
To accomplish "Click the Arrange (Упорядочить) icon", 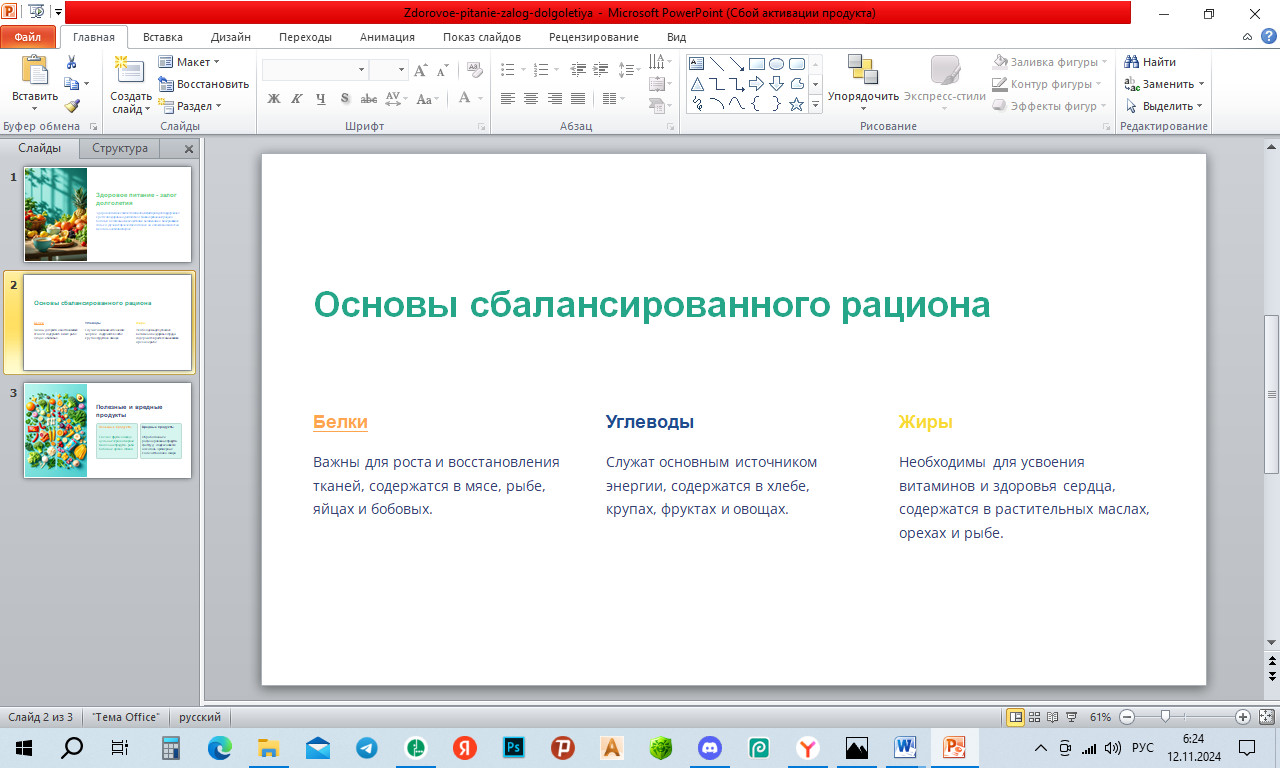I will (x=863, y=70).
